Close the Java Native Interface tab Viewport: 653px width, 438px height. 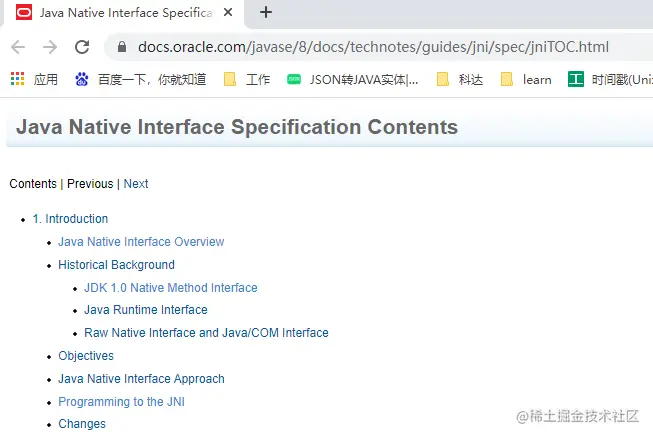pos(228,13)
